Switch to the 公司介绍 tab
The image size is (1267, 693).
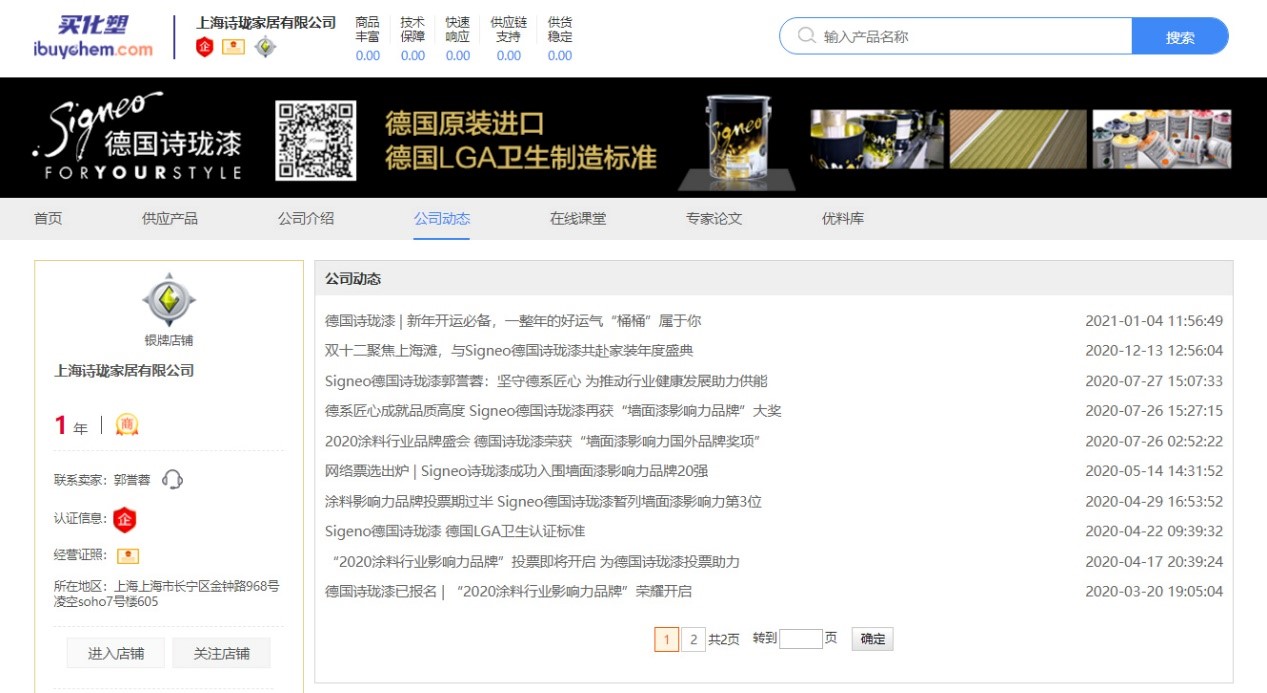[x=306, y=219]
